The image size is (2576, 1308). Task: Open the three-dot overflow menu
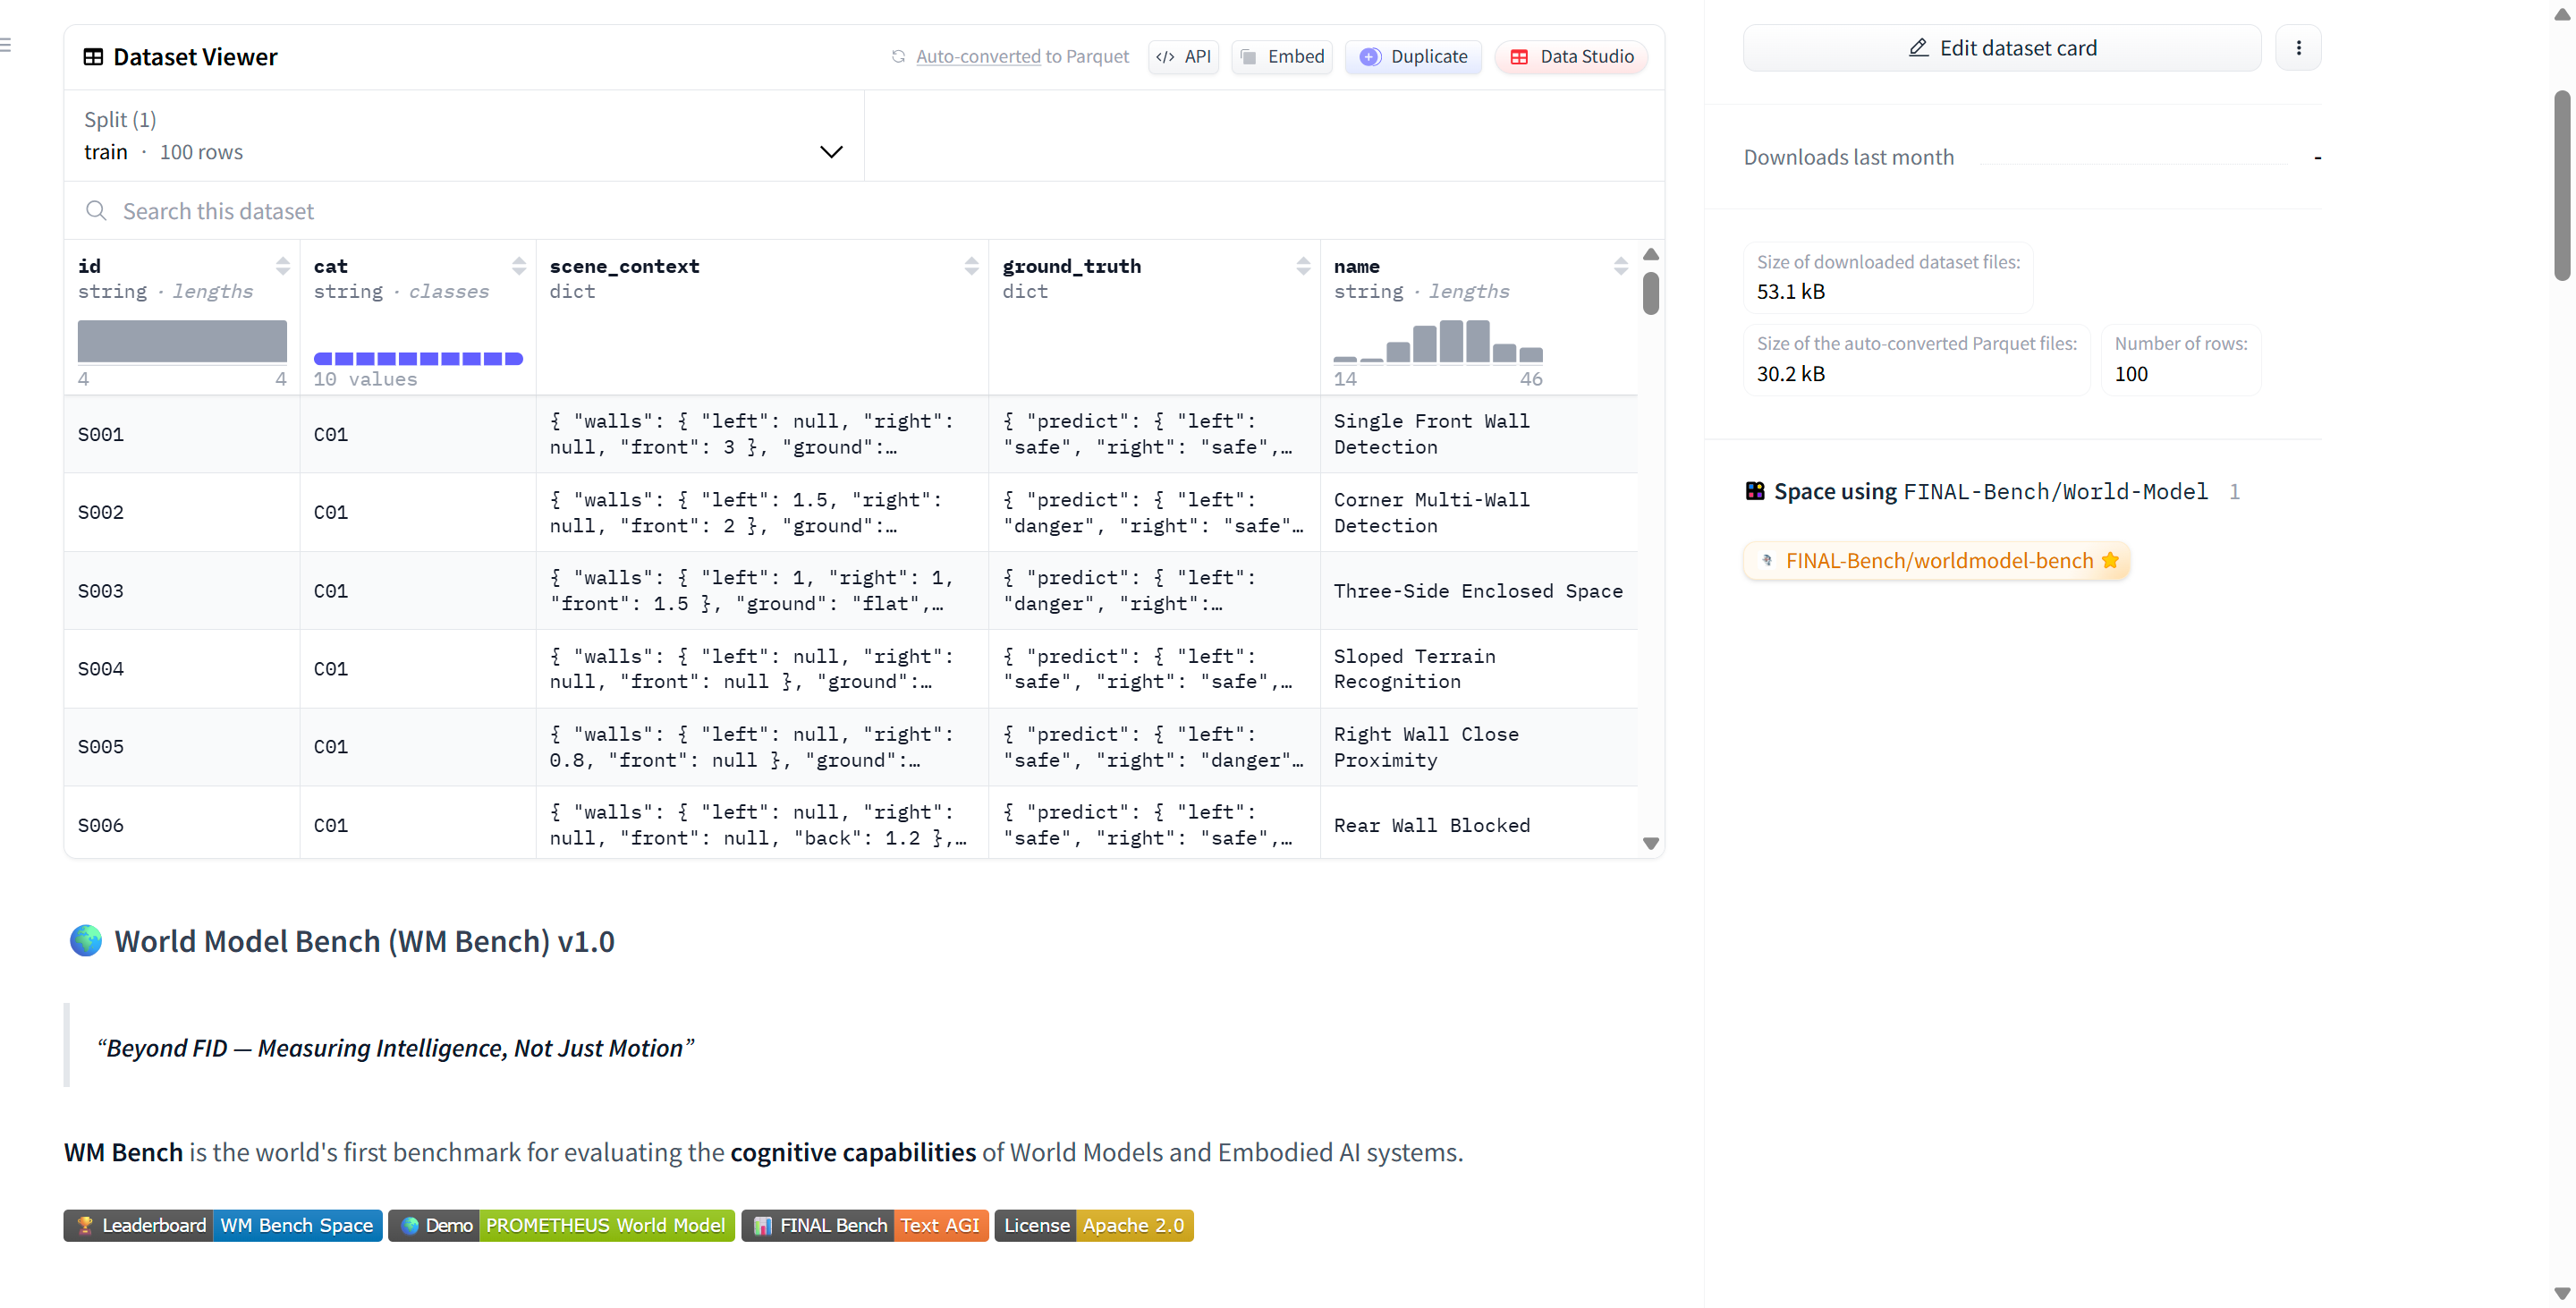2298,47
